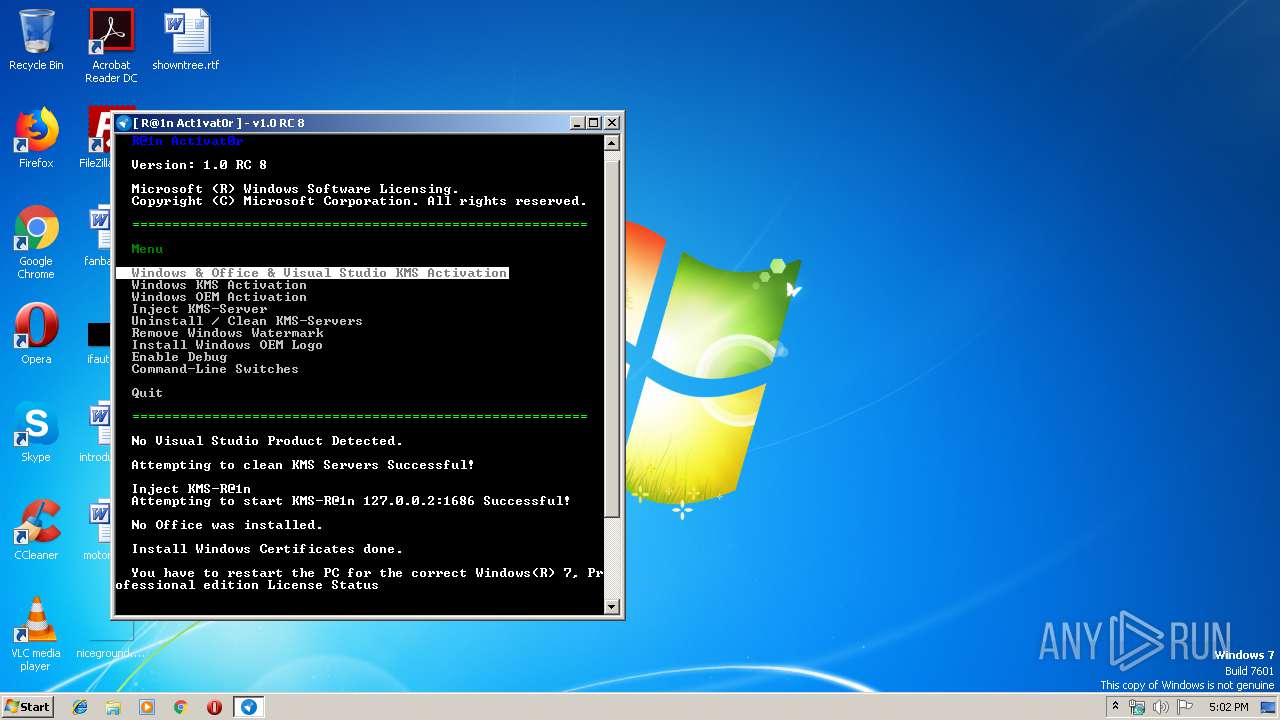Choose Remove Windows Watermark option
The height and width of the screenshot is (720, 1280).
coord(227,333)
